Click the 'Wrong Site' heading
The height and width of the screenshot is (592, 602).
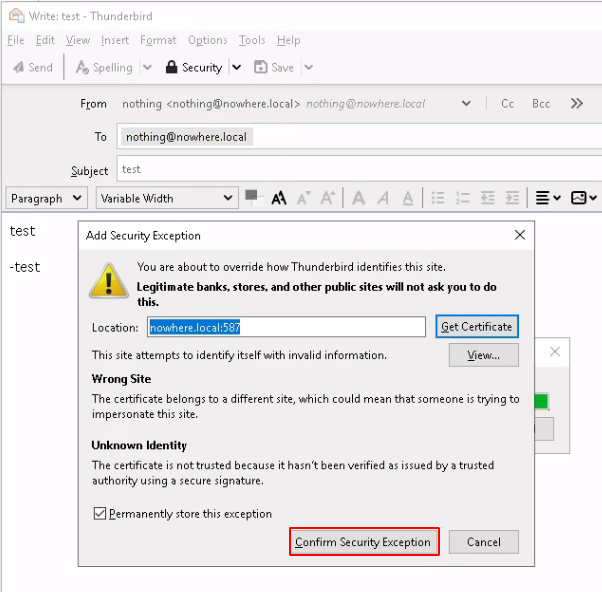[x=121, y=379]
